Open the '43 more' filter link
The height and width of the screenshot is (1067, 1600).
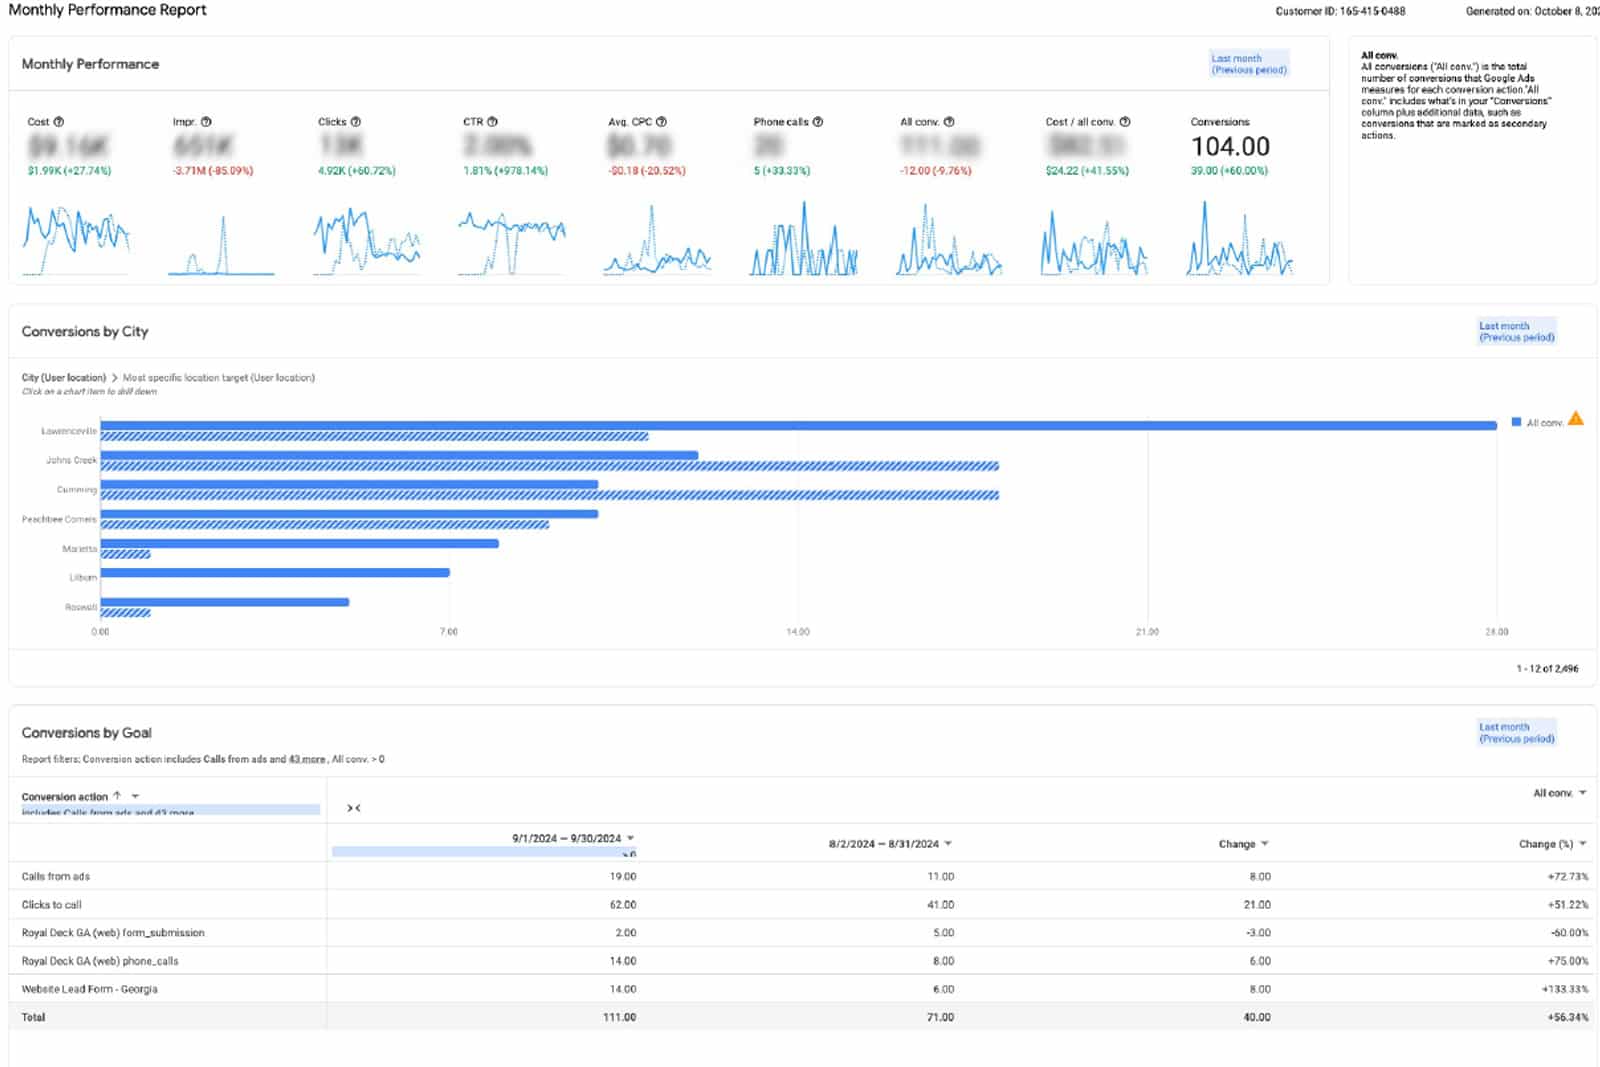[x=307, y=760]
